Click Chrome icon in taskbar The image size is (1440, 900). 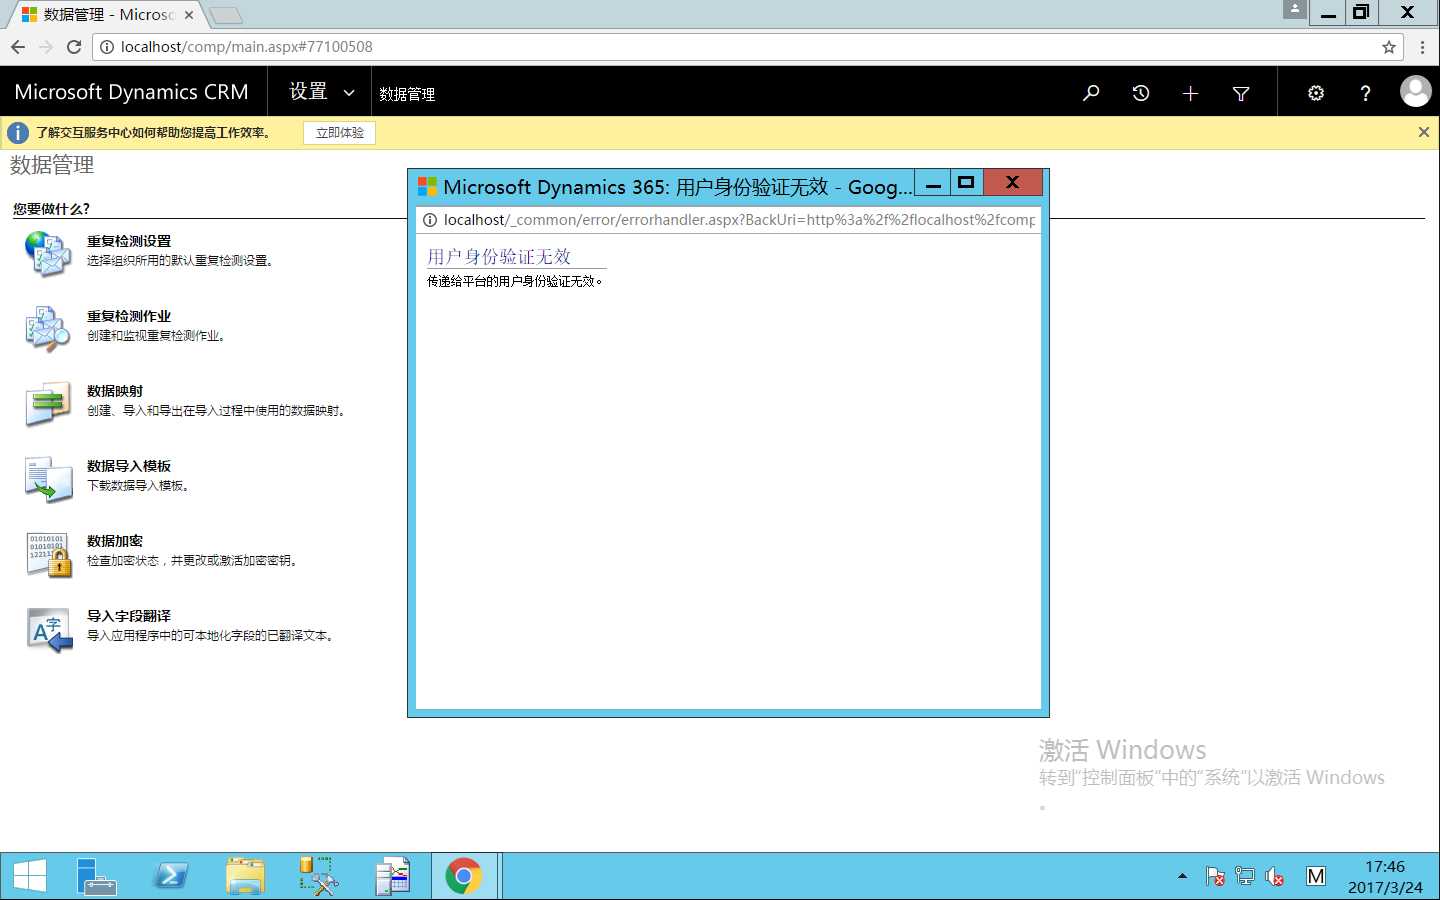pyautogui.click(x=463, y=876)
